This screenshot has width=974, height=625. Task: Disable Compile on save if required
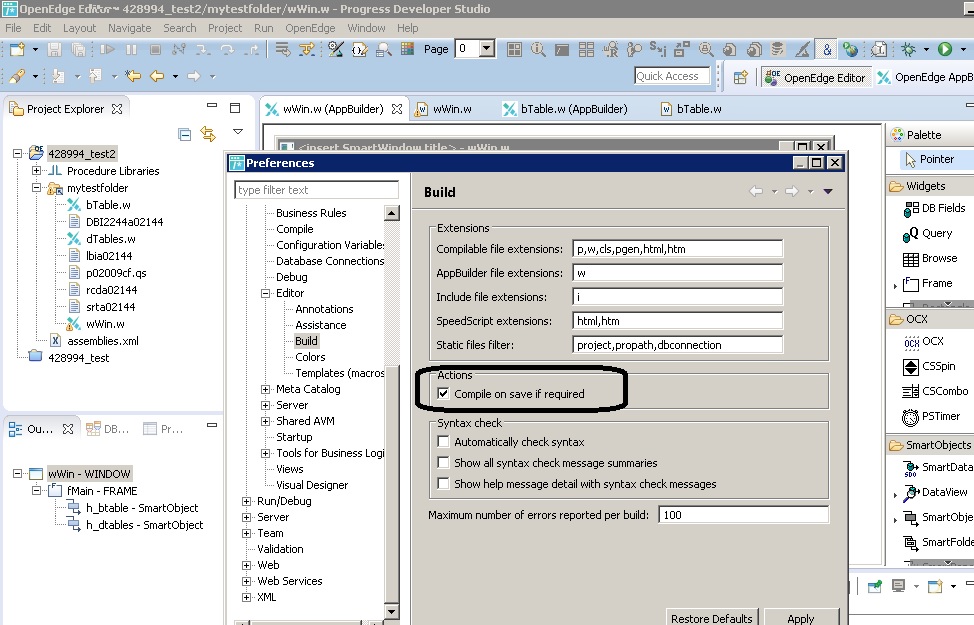(x=443, y=393)
